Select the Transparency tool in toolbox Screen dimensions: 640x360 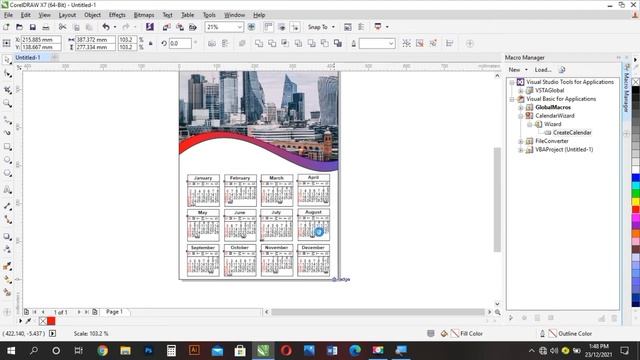coord(7,249)
